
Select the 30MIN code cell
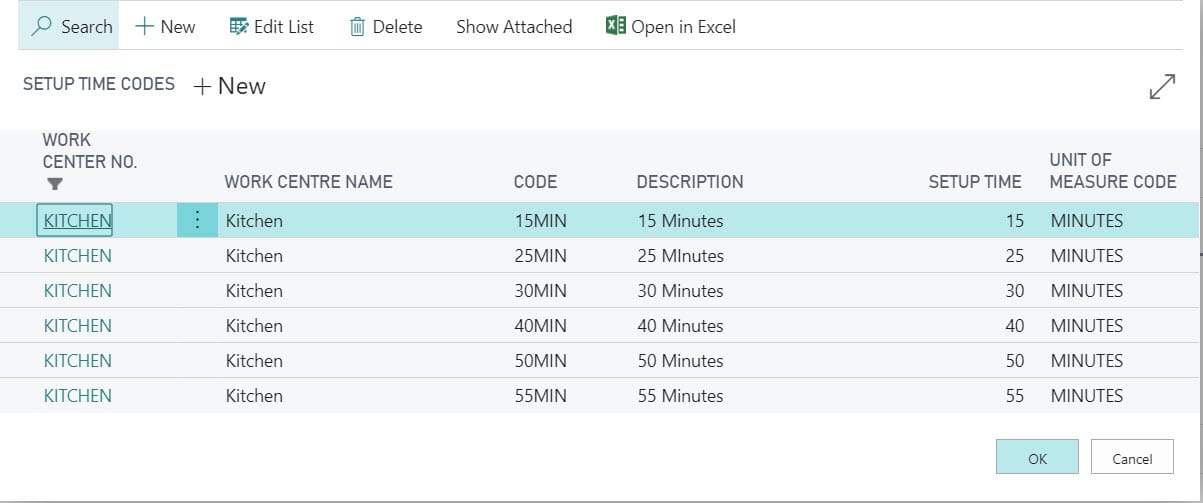point(540,291)
